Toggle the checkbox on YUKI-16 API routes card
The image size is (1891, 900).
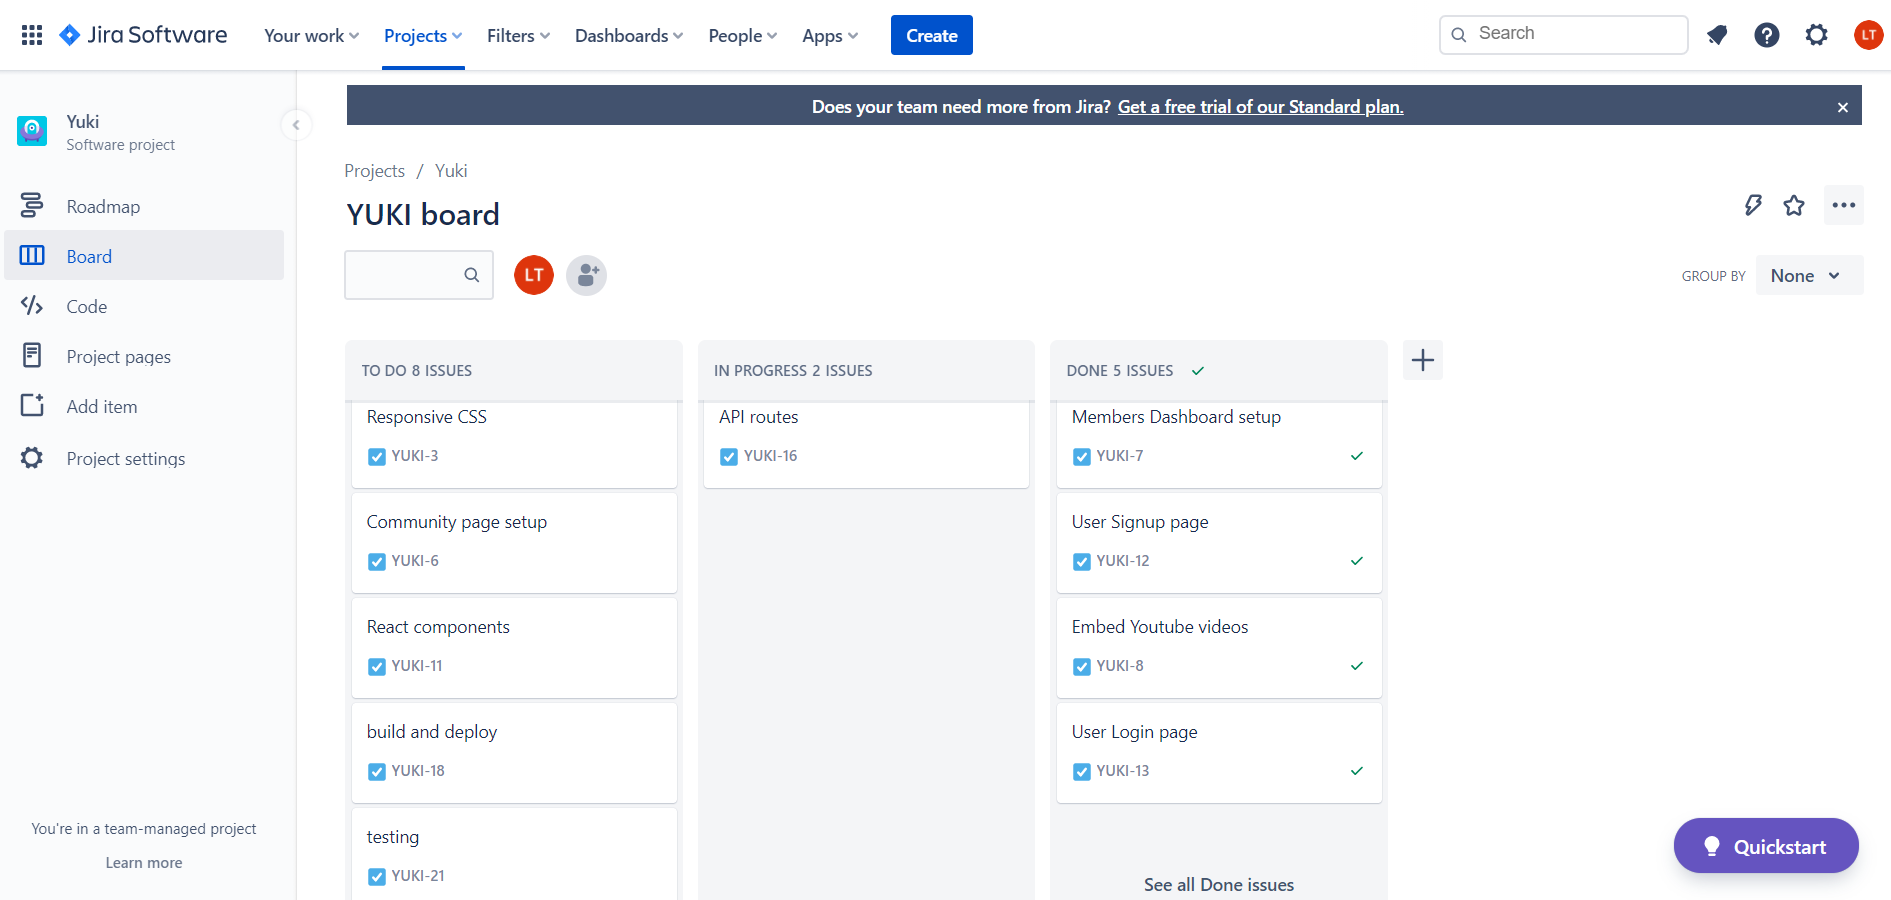click(x=729, y=456)
